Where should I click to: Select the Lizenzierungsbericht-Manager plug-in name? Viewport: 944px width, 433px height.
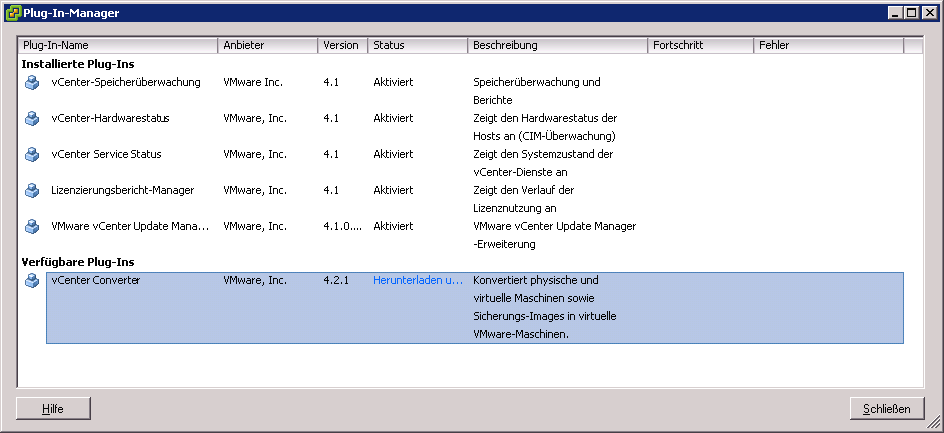click(122, 191)
